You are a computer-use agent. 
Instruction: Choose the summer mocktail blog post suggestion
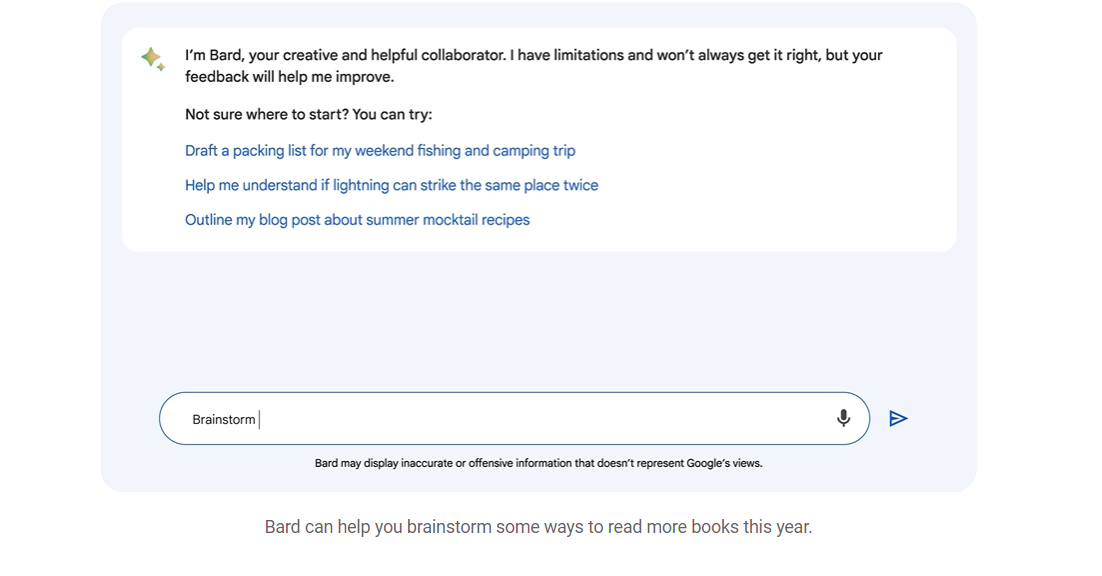click(357, 220)
